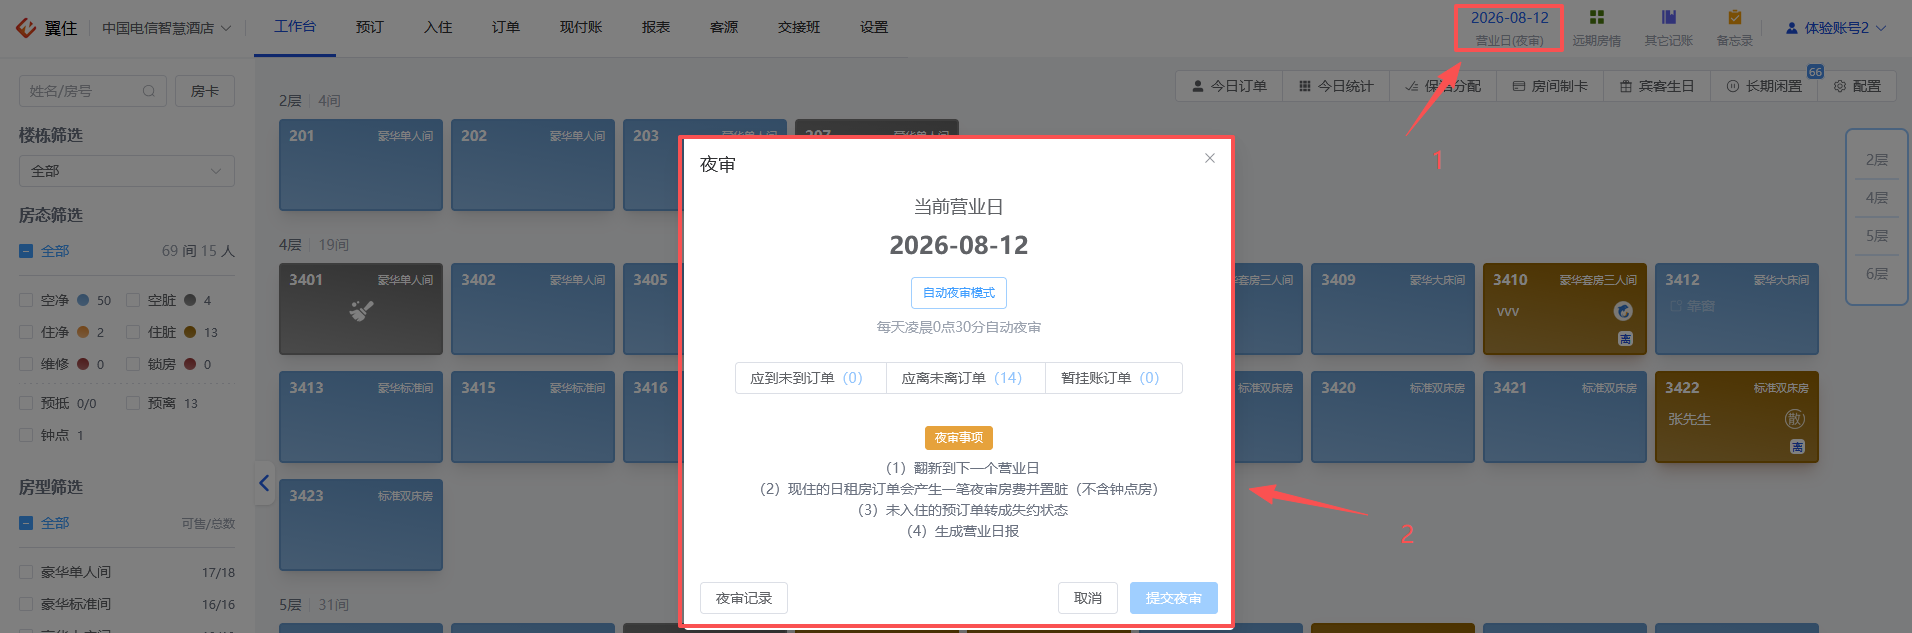Close the 夜审 dialog
The height and width of the screenshot is (633, 1912).
pos(1210,158)
